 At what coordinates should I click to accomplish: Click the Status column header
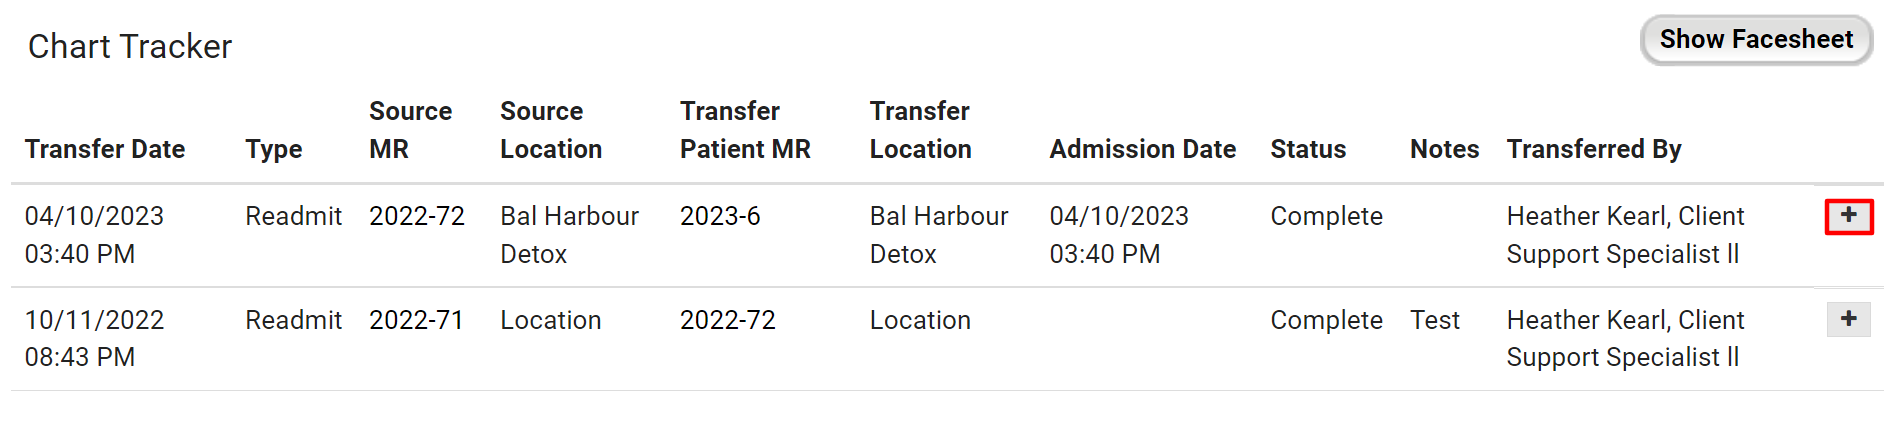click(x=1308, y=149)
